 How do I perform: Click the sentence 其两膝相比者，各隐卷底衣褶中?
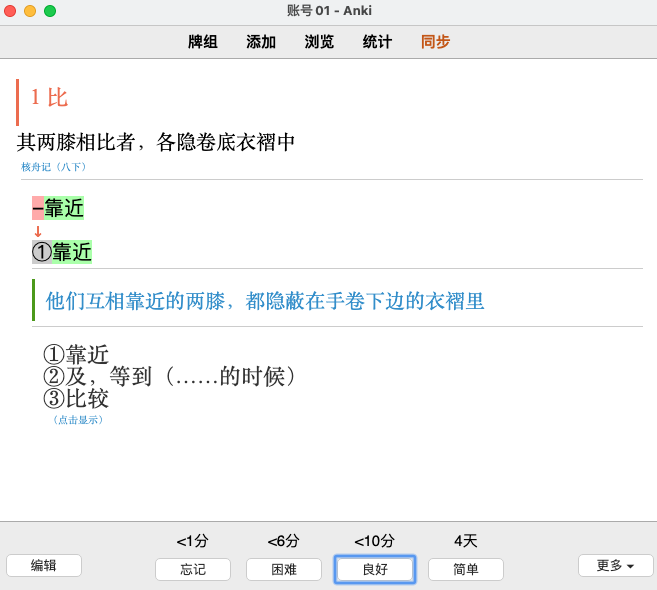[x=156, y=142]
